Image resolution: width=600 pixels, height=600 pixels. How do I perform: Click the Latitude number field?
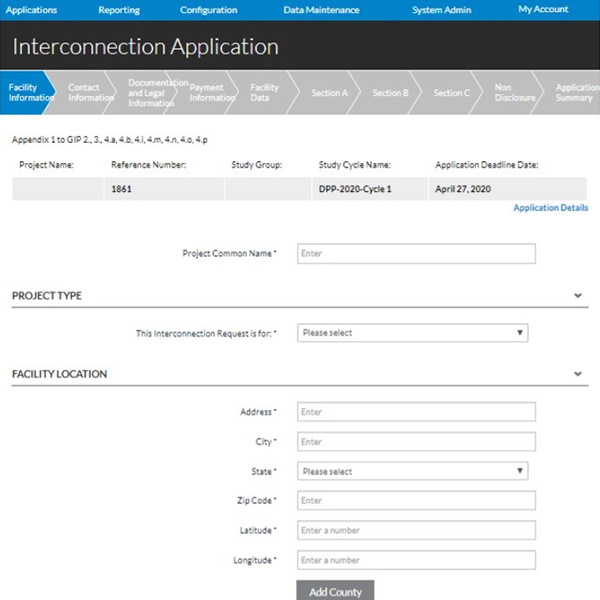pos(416,530)
